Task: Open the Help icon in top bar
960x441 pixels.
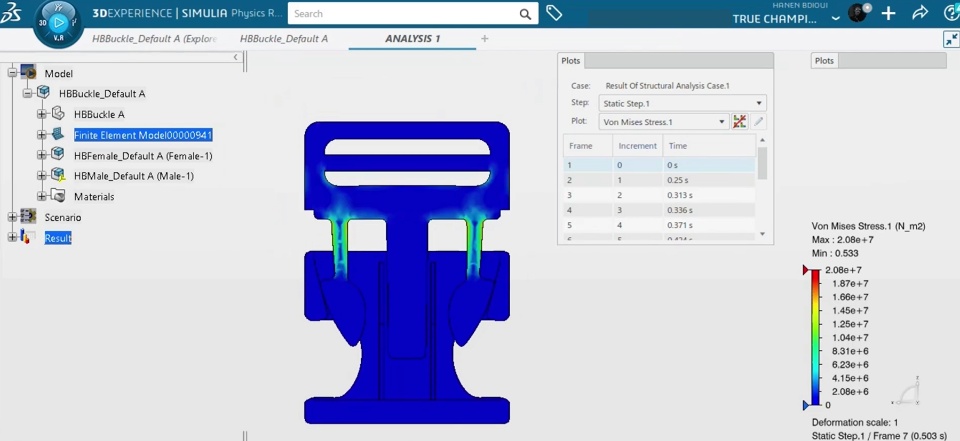Action: (x=953, y=13)
